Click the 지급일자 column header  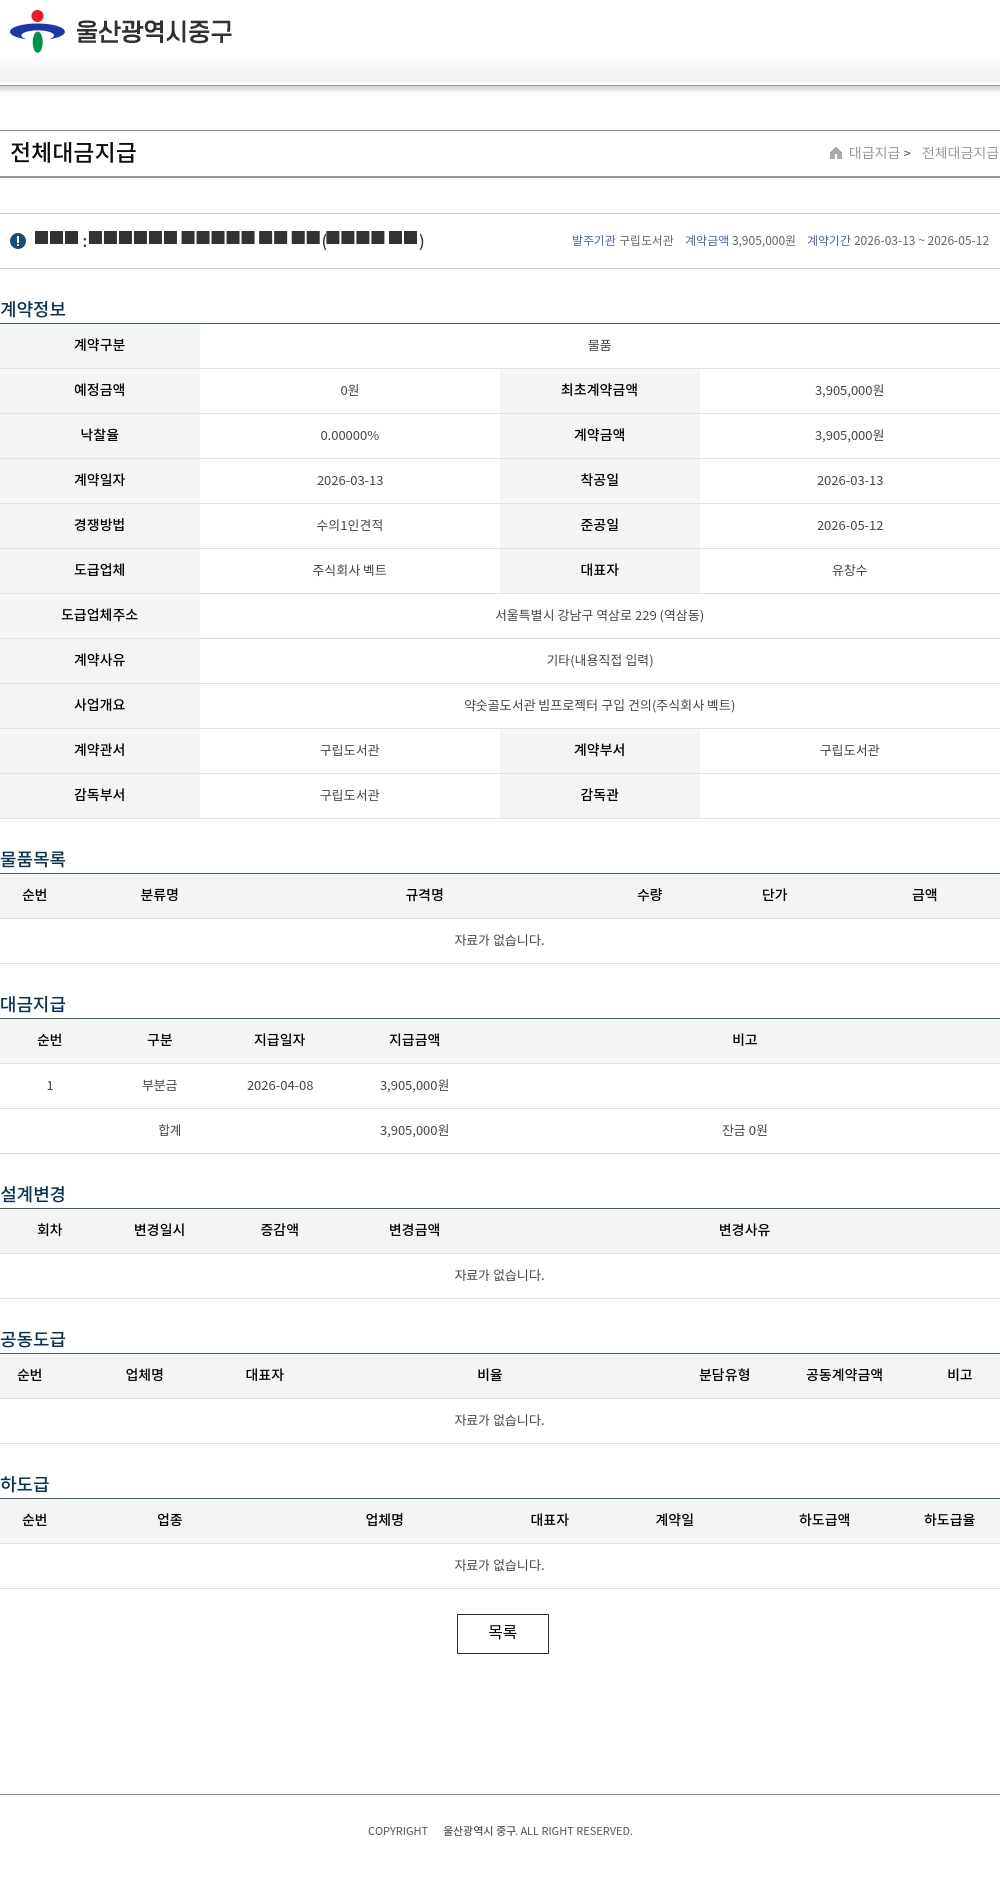(x=279, y=1040)
